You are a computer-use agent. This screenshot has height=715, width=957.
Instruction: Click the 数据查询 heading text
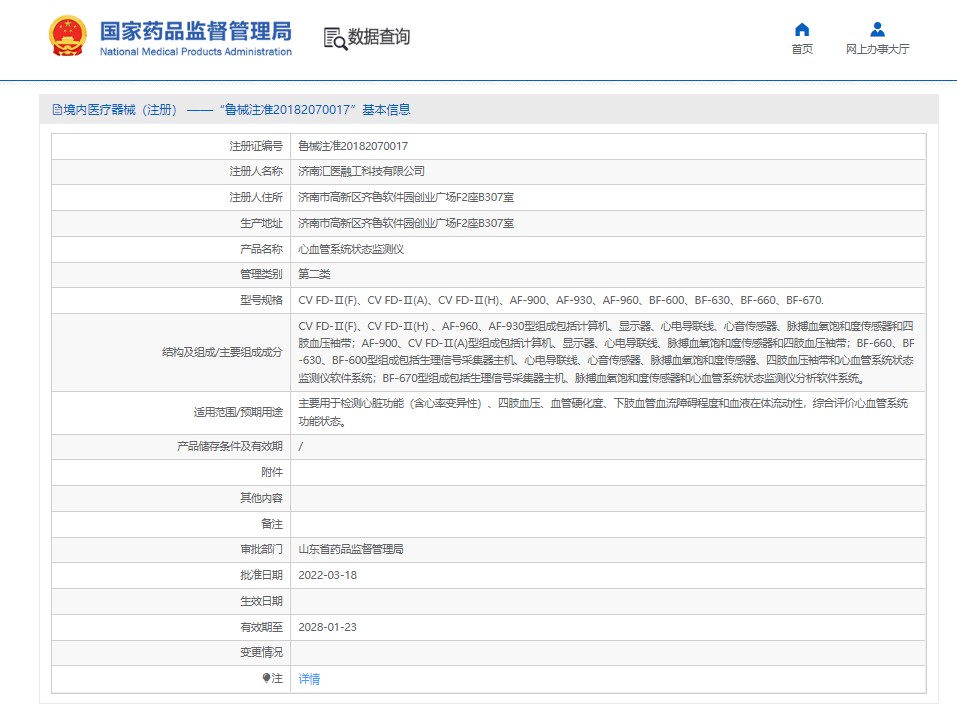click(379, 37)
